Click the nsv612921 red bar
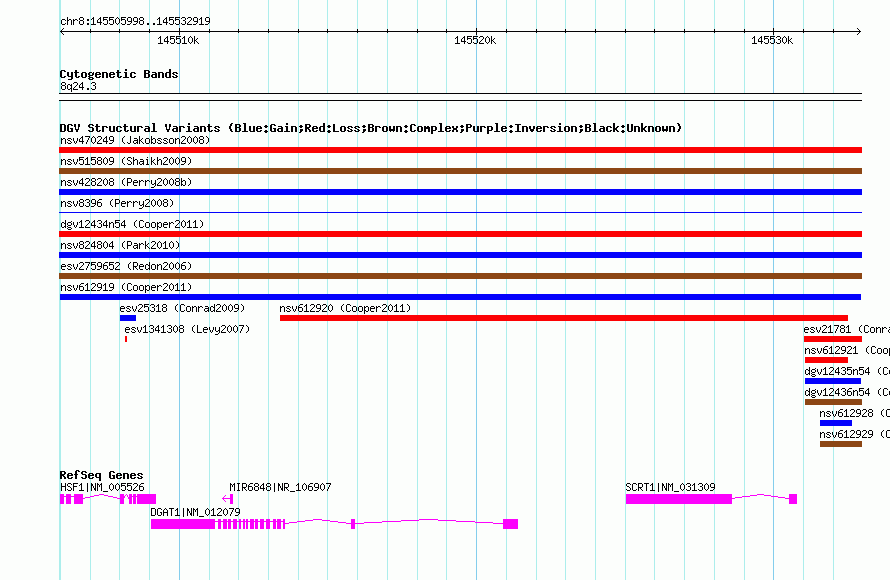 coord(826,360)
